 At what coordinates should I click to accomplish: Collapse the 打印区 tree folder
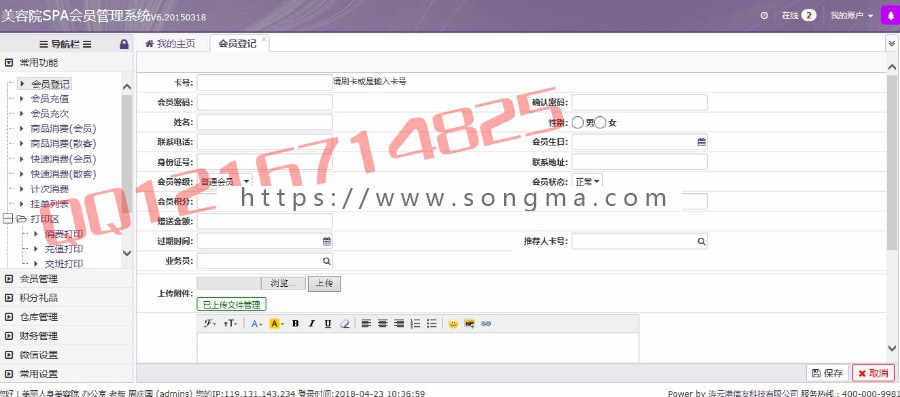click(8, 219)
